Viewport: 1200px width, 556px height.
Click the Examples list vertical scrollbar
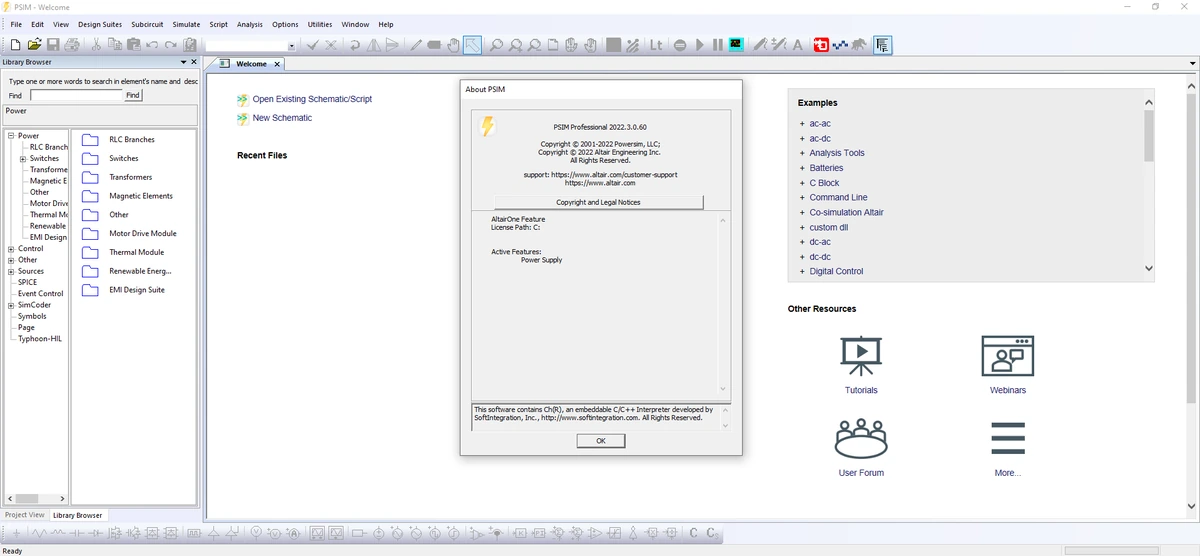(x=1148, y=185)
